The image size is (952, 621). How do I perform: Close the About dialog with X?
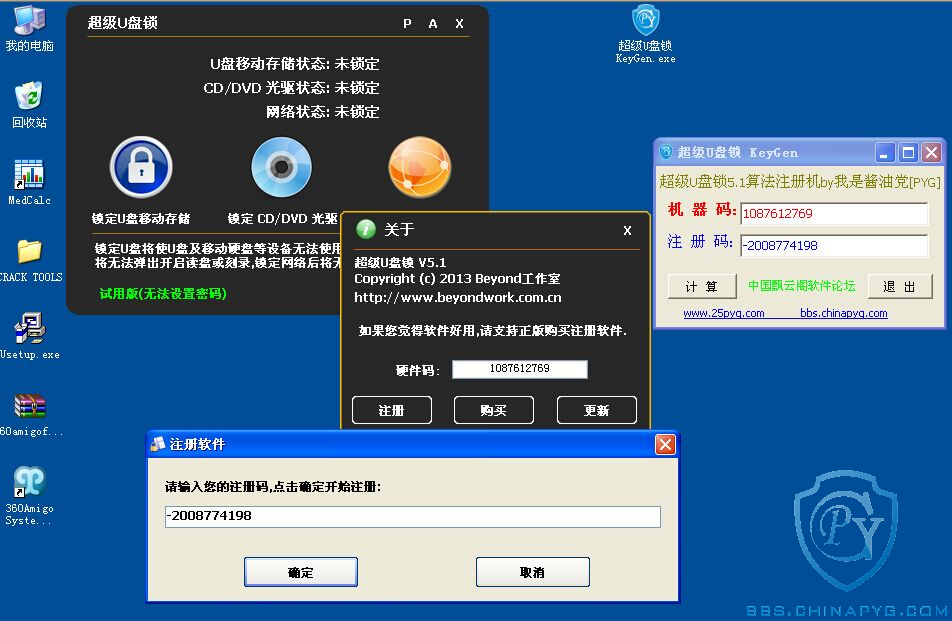[627, 230]
